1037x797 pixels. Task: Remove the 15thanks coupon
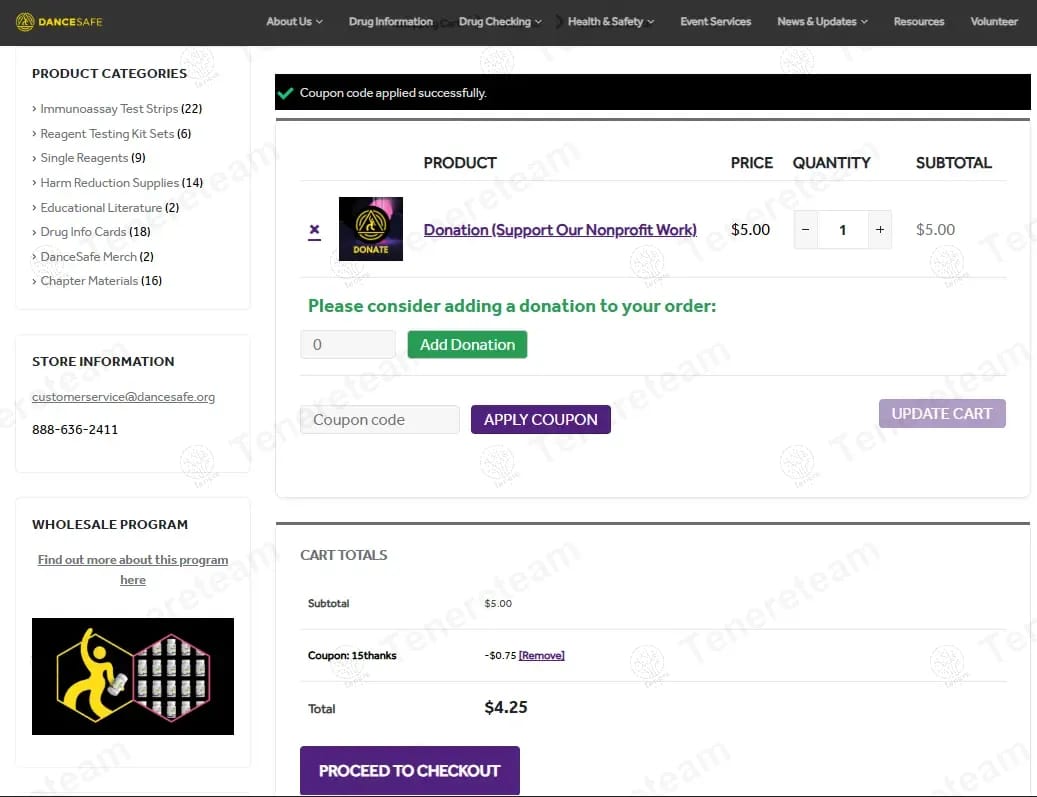point(541,655)
